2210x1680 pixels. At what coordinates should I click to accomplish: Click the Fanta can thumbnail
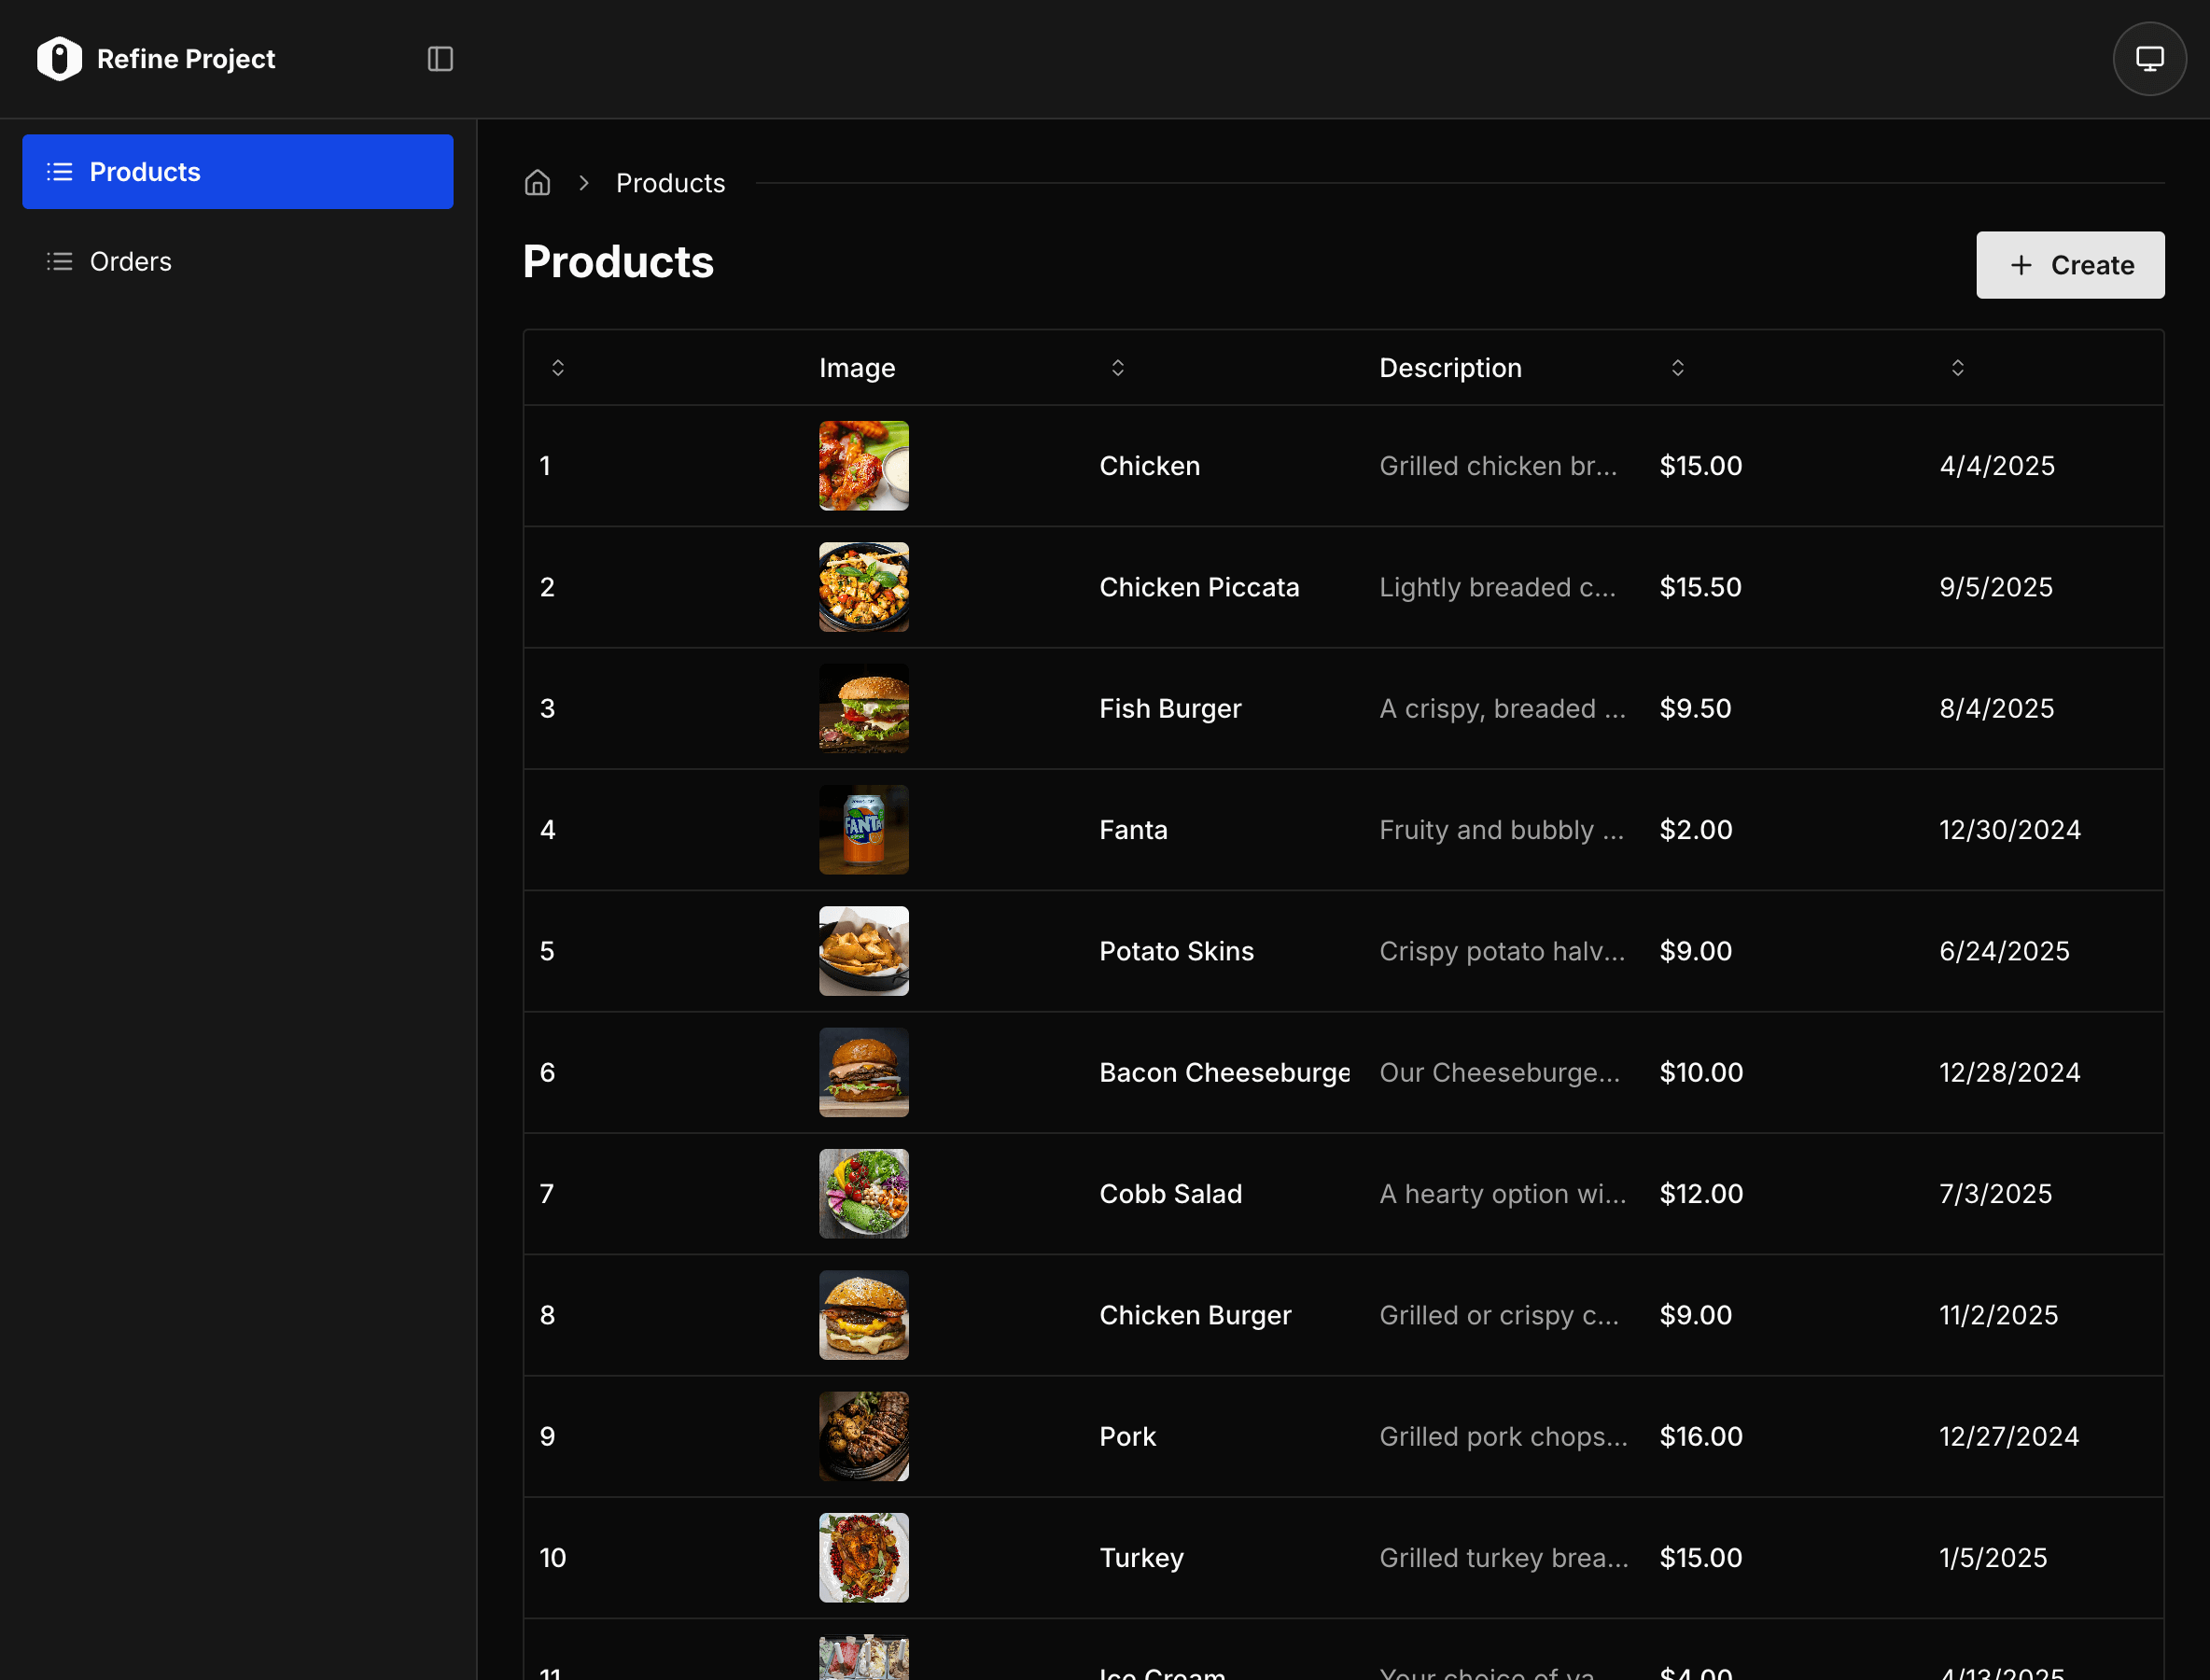tap(864, 830)
